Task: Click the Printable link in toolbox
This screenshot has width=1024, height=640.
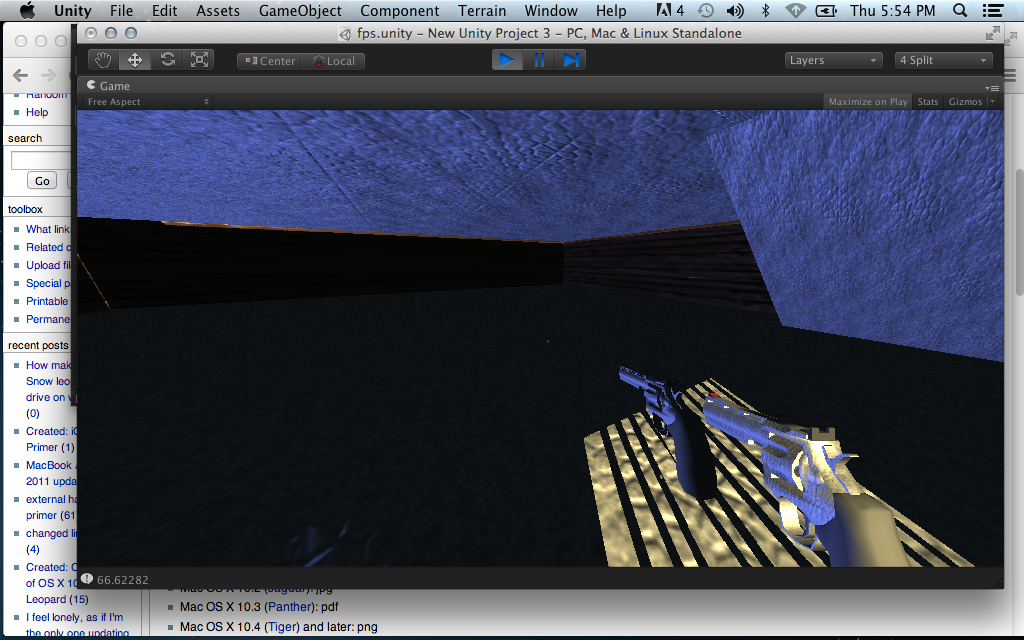Action: (x=47, y=301)
